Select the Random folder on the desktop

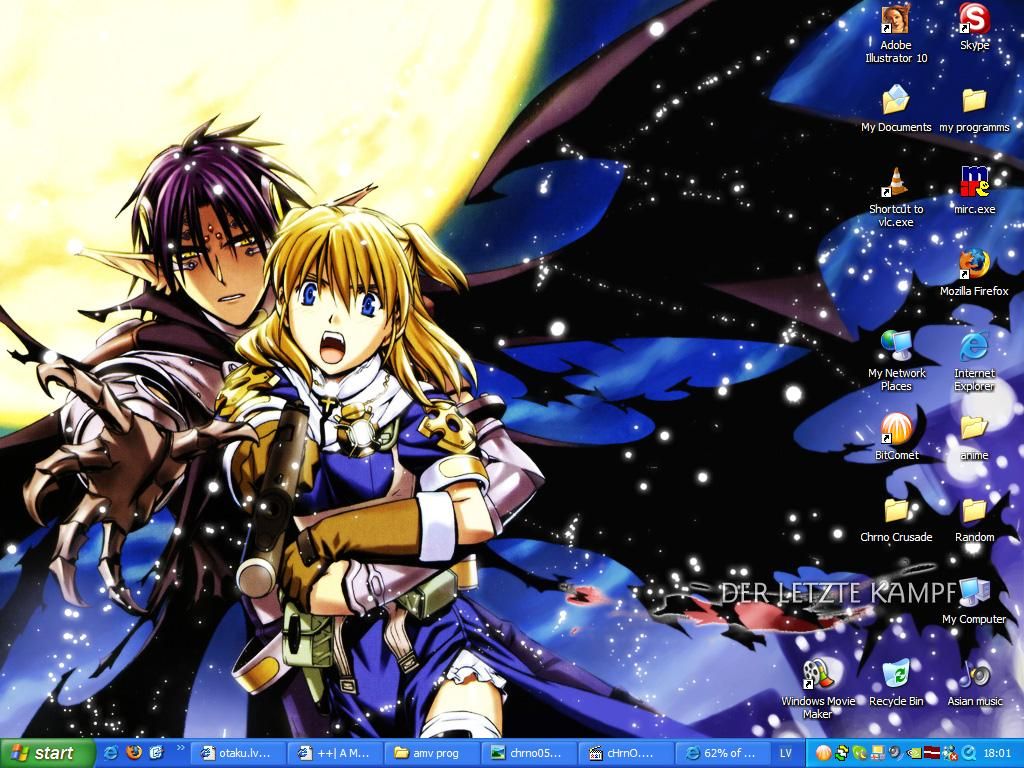click(x=974, y=519)
